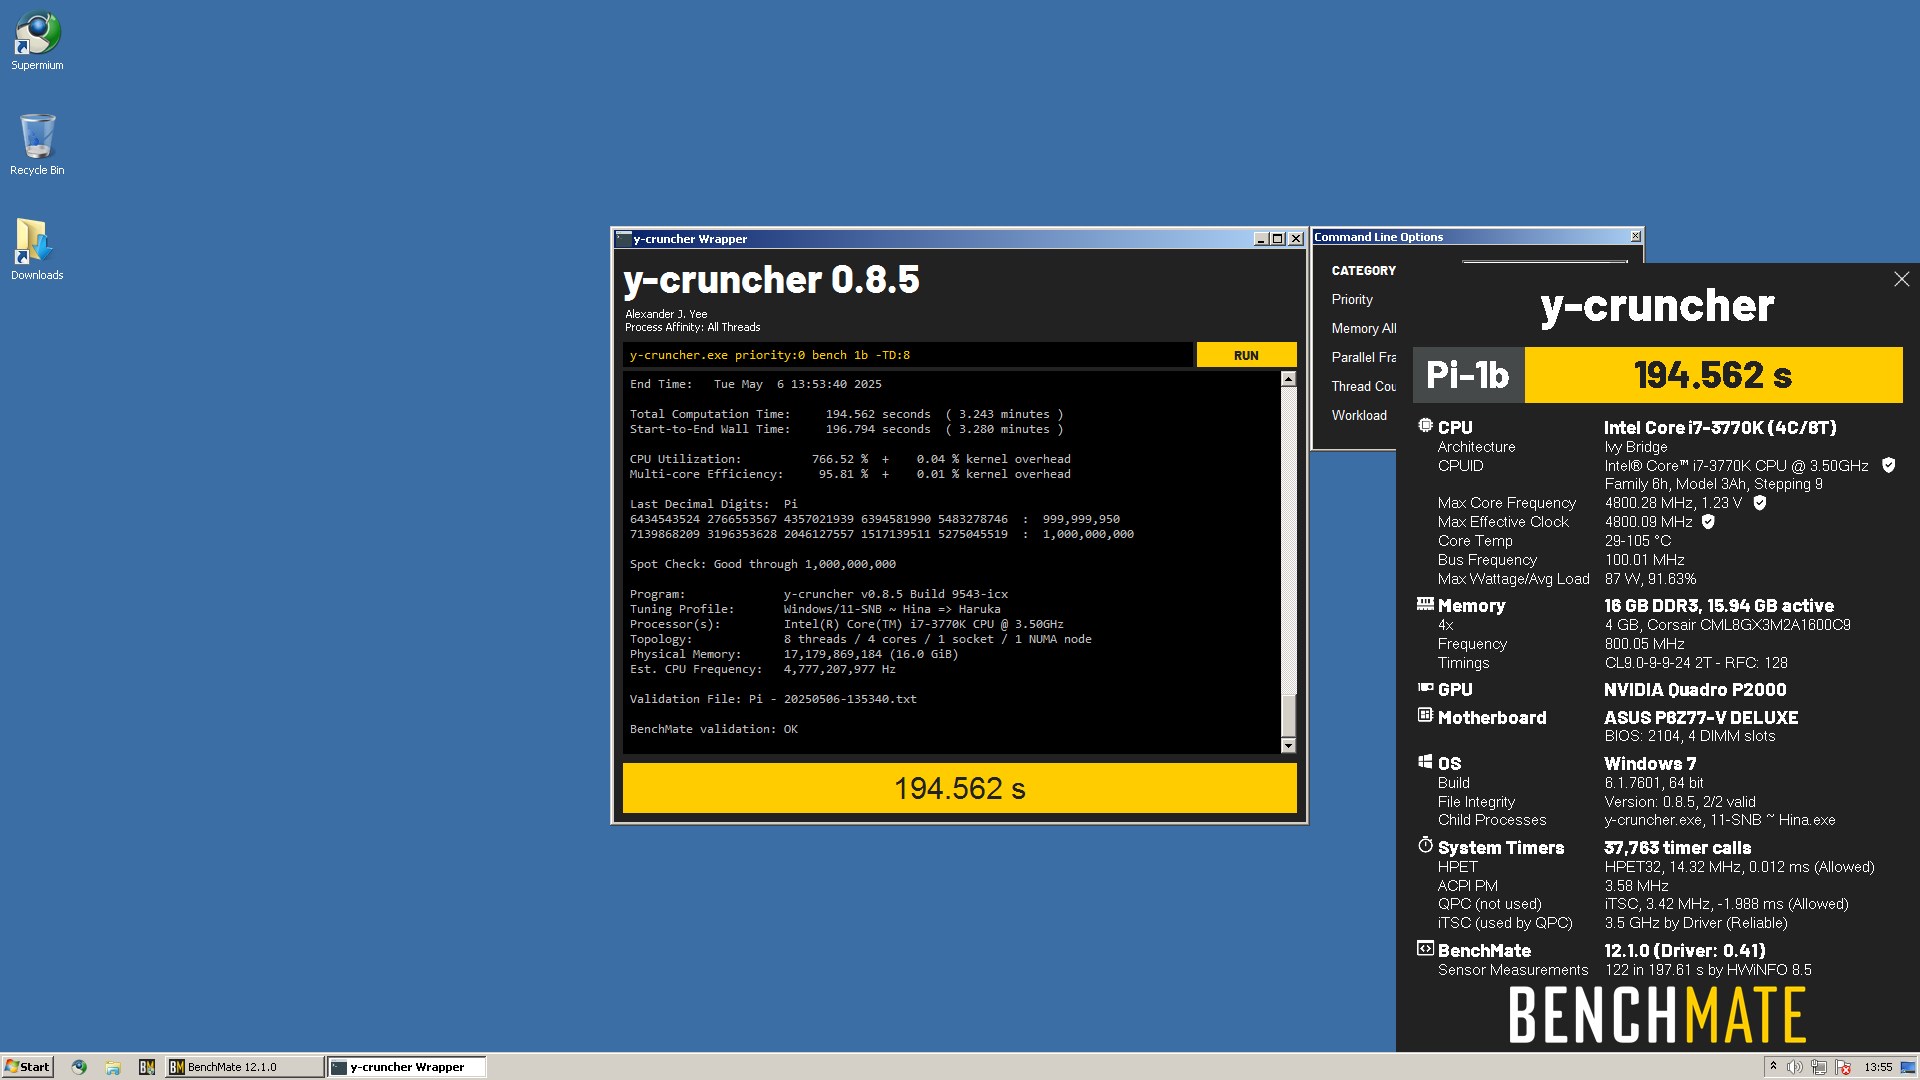Open the volume speaker tray icon
Viewport: 1920px width, 1080px height.
pyautogui.click(x=1795, y=1067)
